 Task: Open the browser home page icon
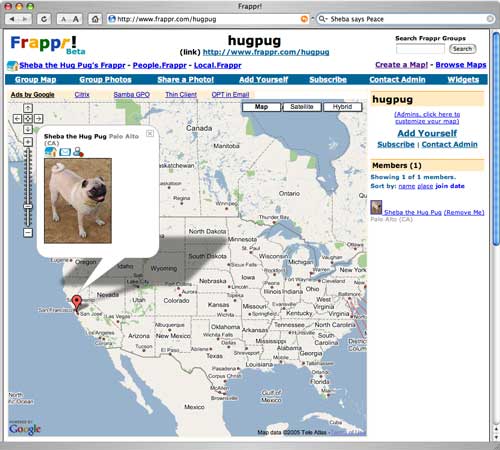click(x=95, y=19)
